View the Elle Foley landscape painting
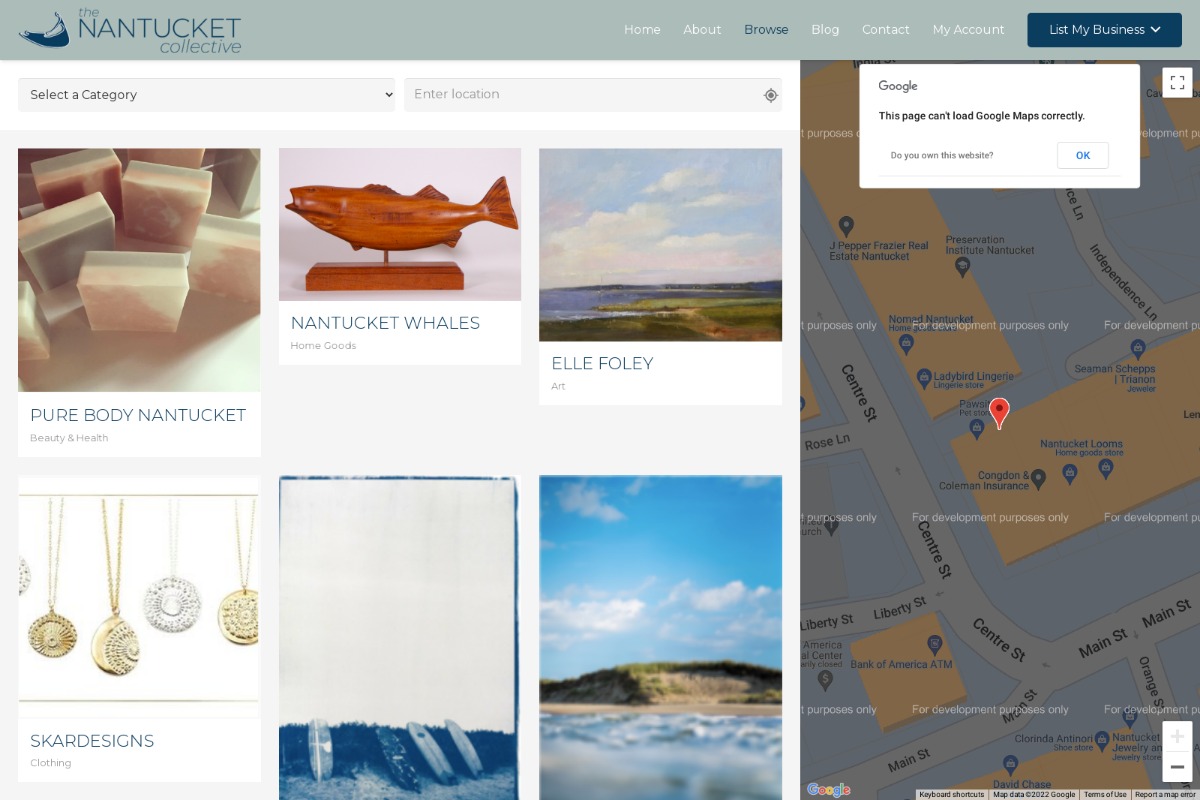The image size is (1200, 800). pyautogui.click(x=660, y=245)
